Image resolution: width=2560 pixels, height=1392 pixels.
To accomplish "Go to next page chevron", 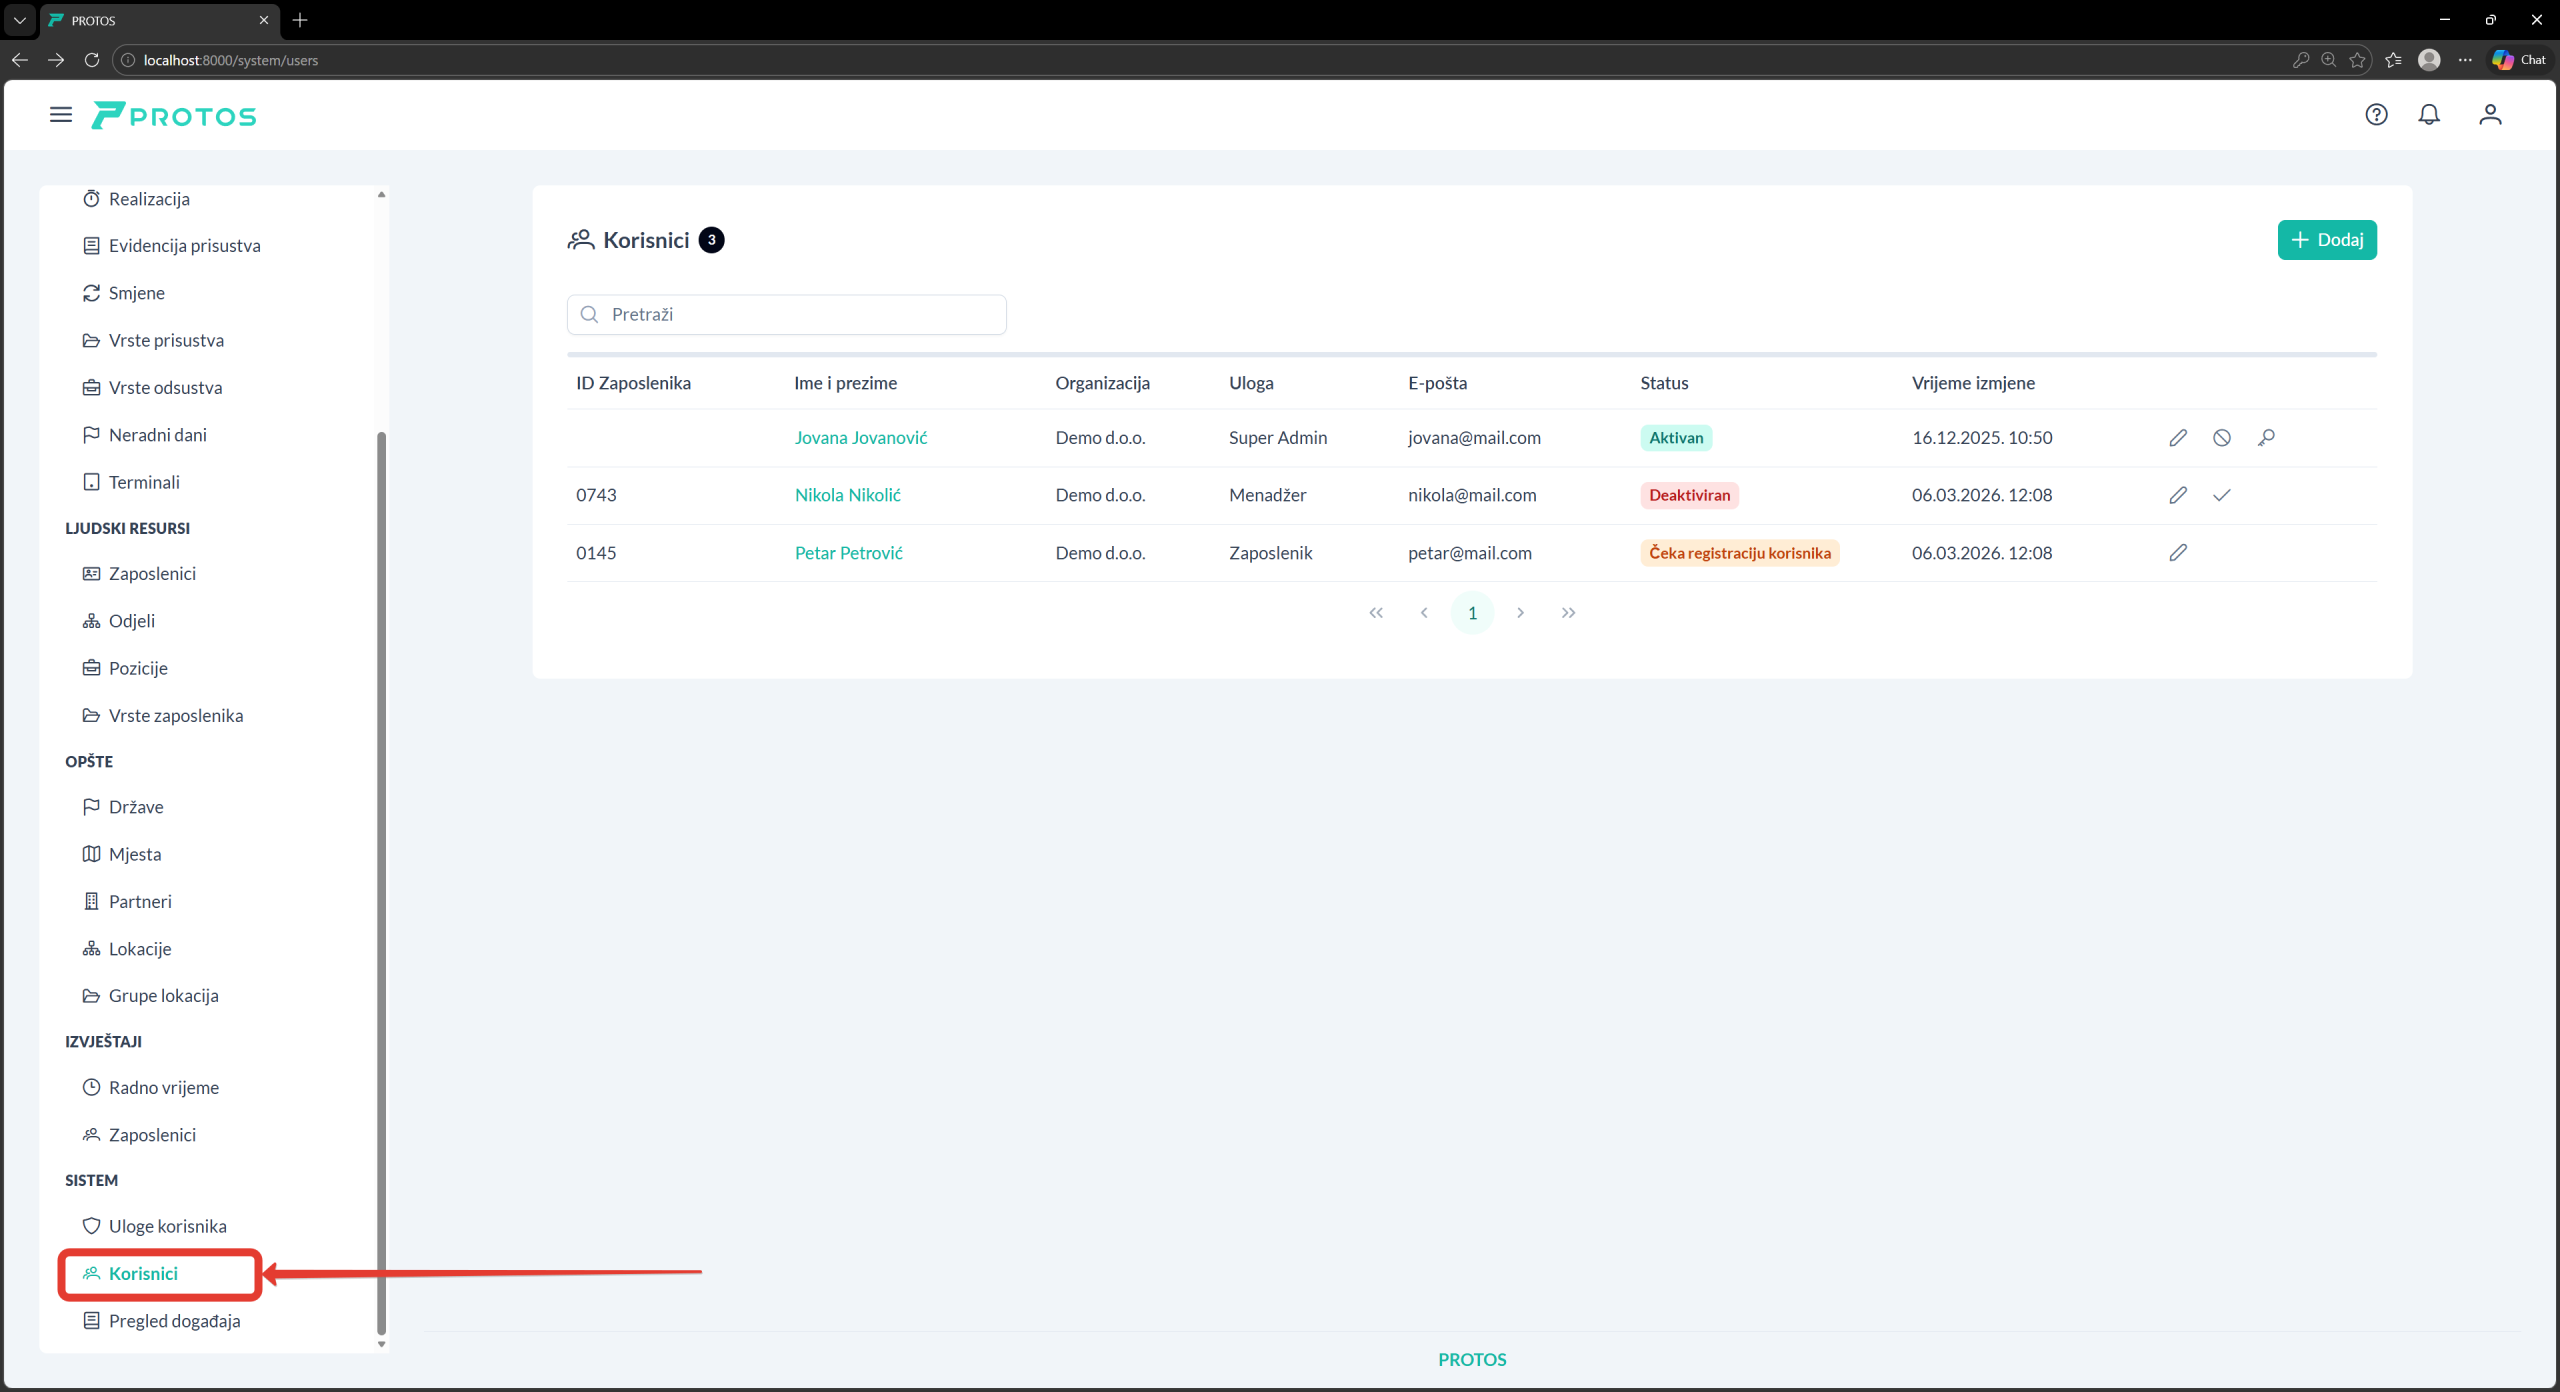I will pos(1520,613).
